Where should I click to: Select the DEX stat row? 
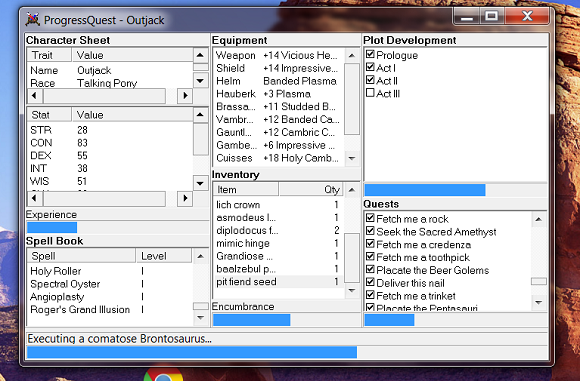tap(110, 155)
